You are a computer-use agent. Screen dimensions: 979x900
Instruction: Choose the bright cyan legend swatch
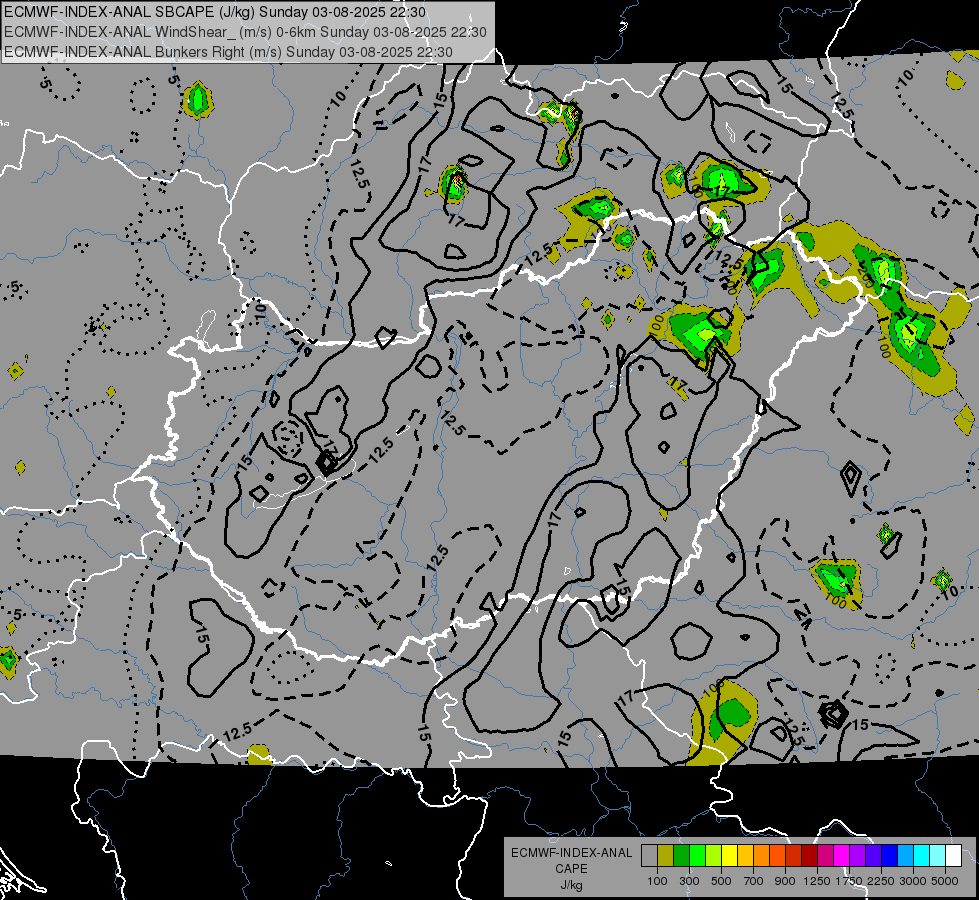pyautogui.click(x=922, y=856)
